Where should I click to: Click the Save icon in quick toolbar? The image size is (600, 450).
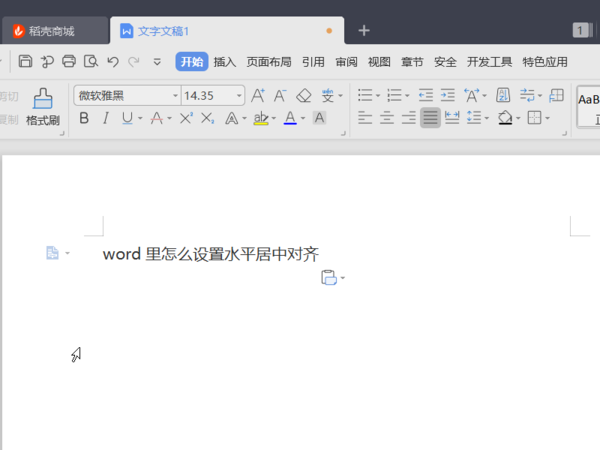pos(25,61)
